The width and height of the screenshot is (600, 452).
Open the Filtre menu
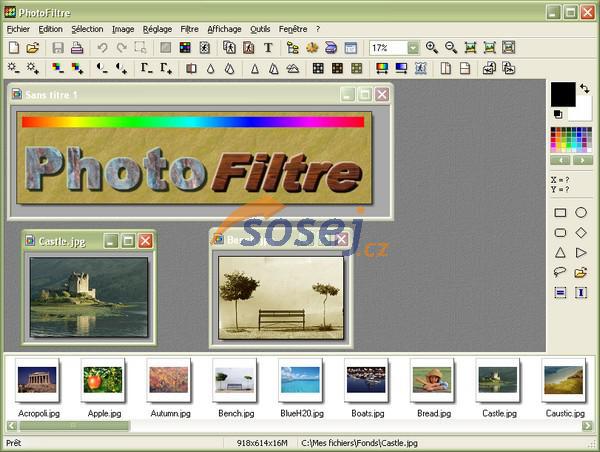(x=189, y=29)
